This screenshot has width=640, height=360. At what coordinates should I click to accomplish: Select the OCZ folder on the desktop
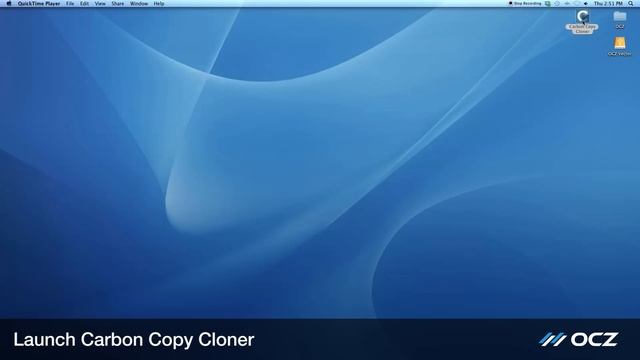620,20
